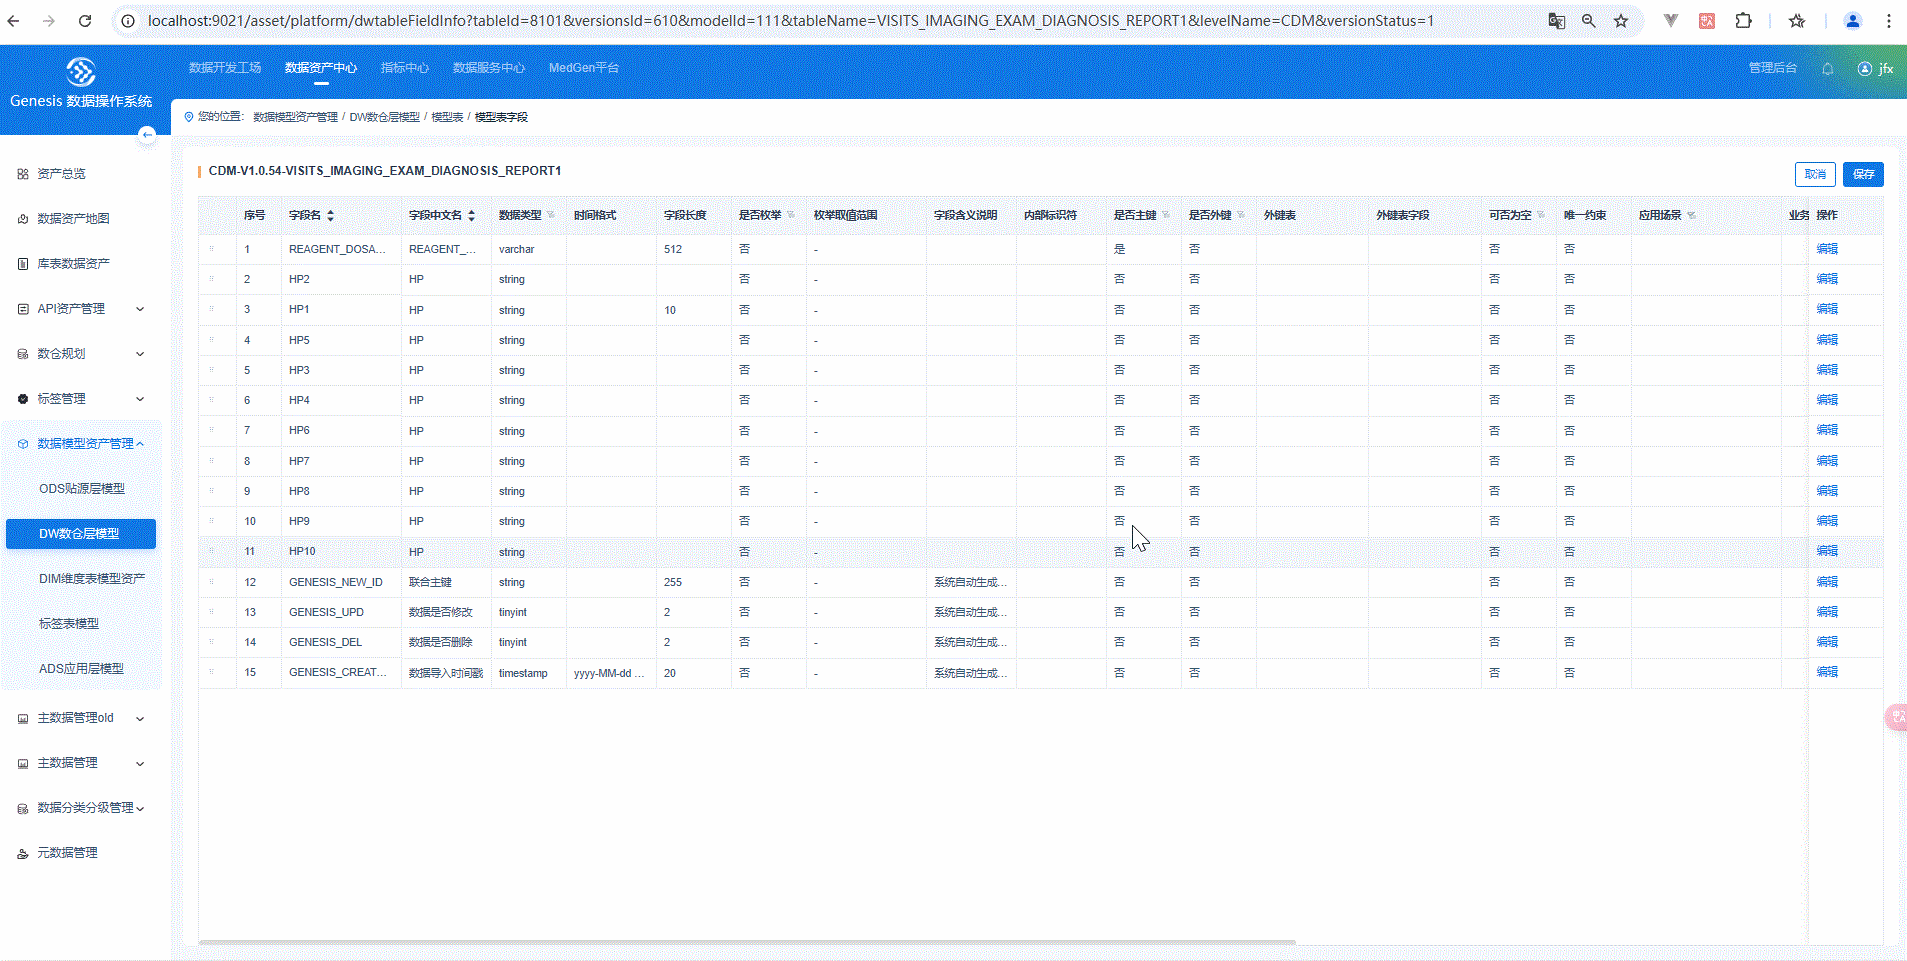Open filter on 是否外键 column
Screen dimensions: 1907x961
pyautogui.click(x=1240, y=215)
